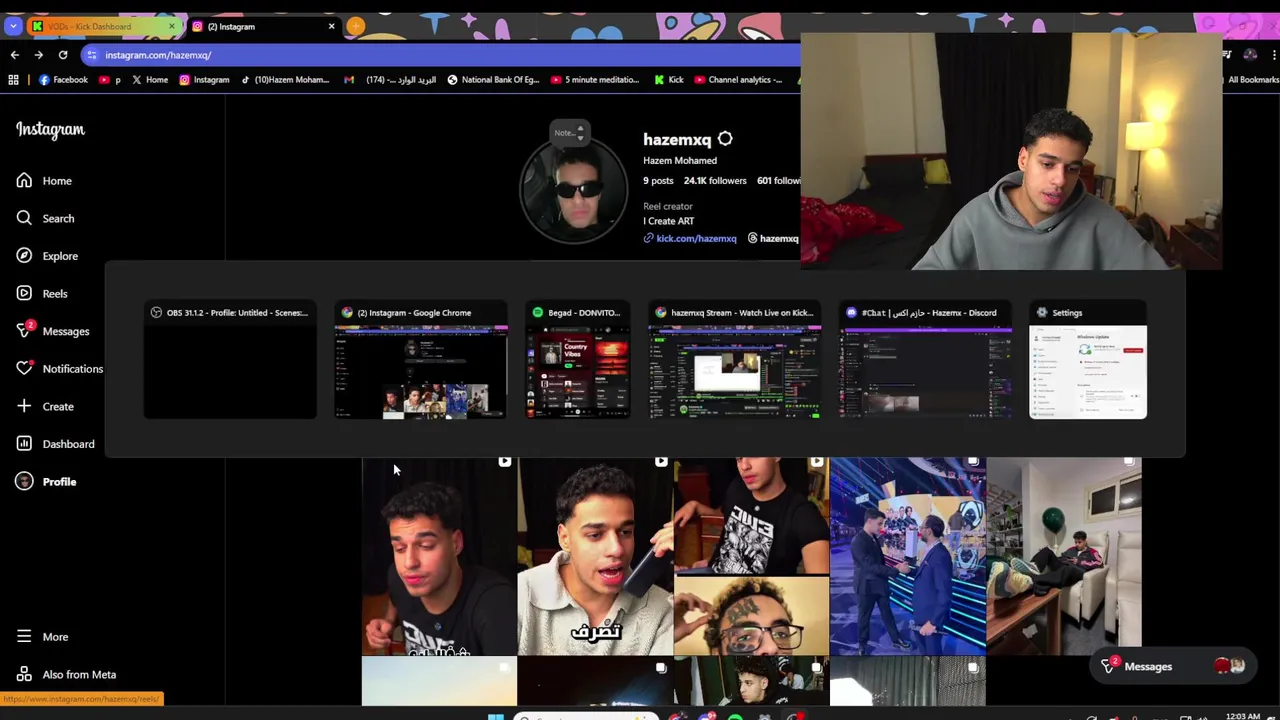1280x720 pixels.
Task: Switch to the Settings window thumbnail
Action: [x=1088, y=360]
